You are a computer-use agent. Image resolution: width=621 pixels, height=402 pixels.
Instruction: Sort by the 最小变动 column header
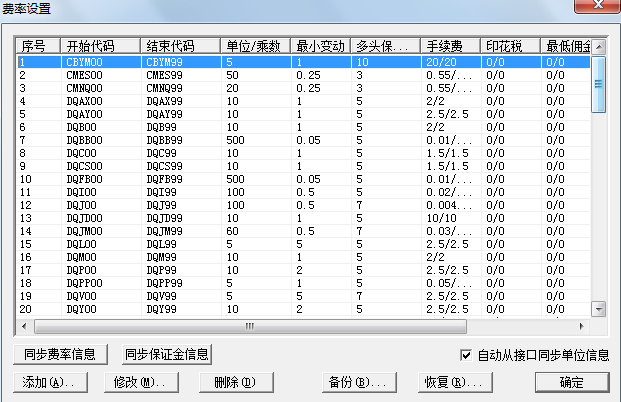[x=321, y=46]
